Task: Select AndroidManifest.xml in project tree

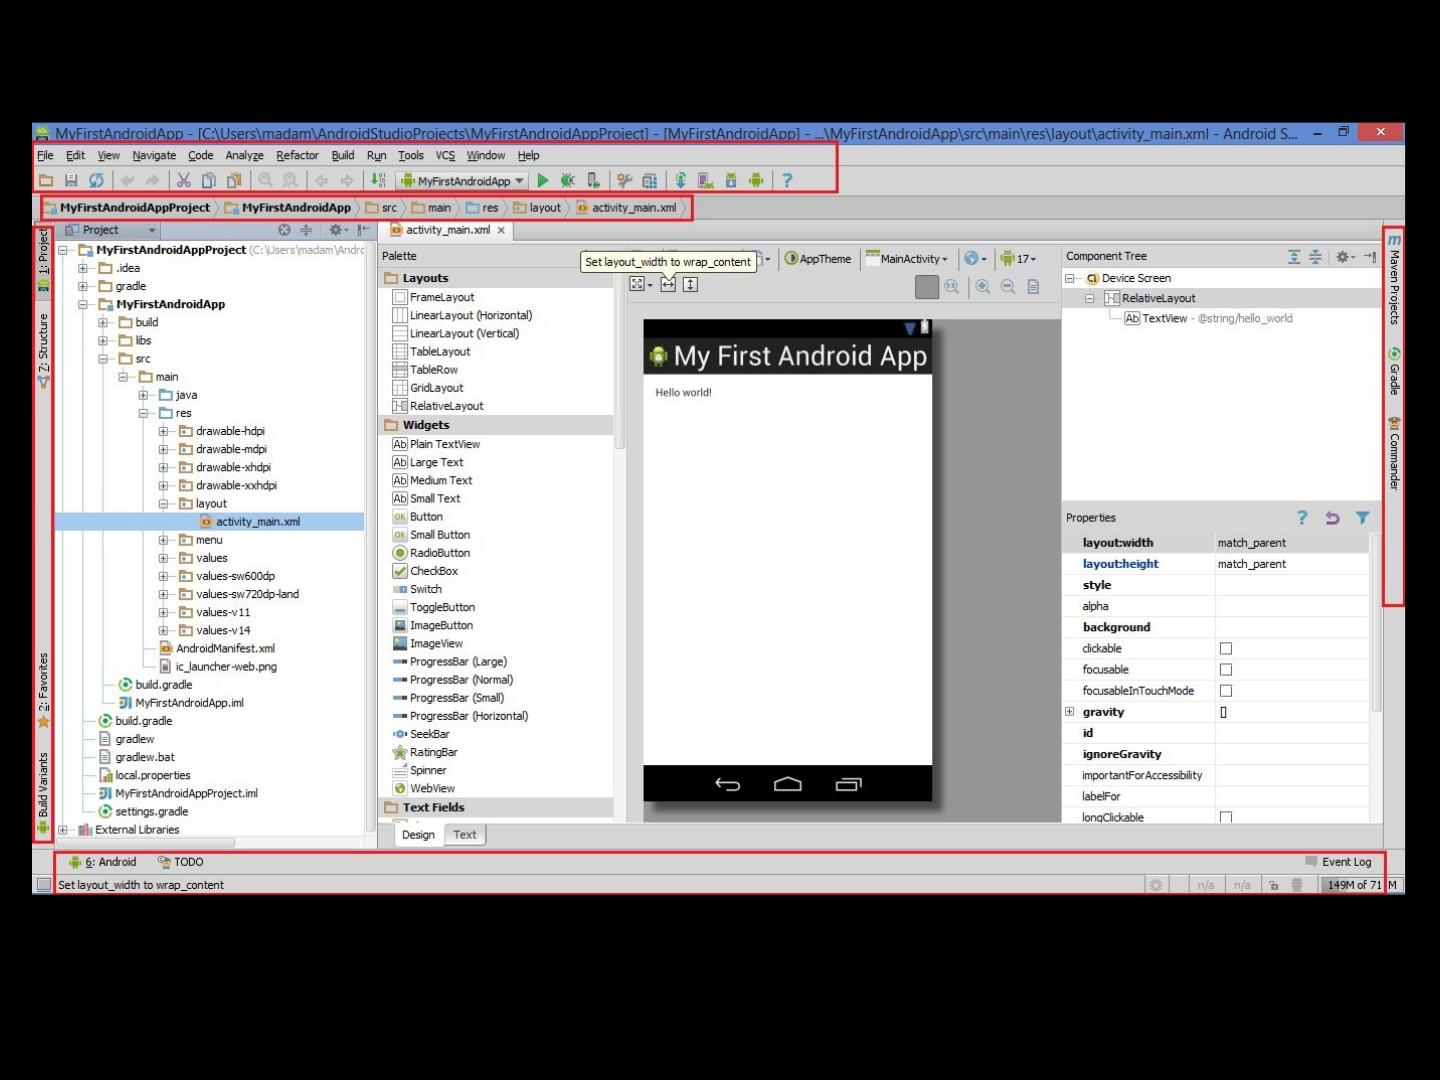Action: pos(225,649)
